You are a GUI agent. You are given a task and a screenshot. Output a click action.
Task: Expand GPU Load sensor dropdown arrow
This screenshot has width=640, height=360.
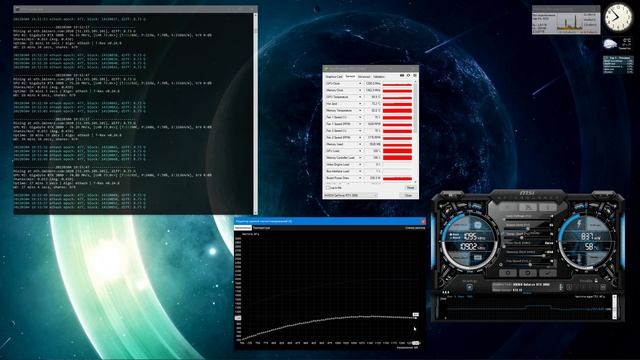[360, 151]
